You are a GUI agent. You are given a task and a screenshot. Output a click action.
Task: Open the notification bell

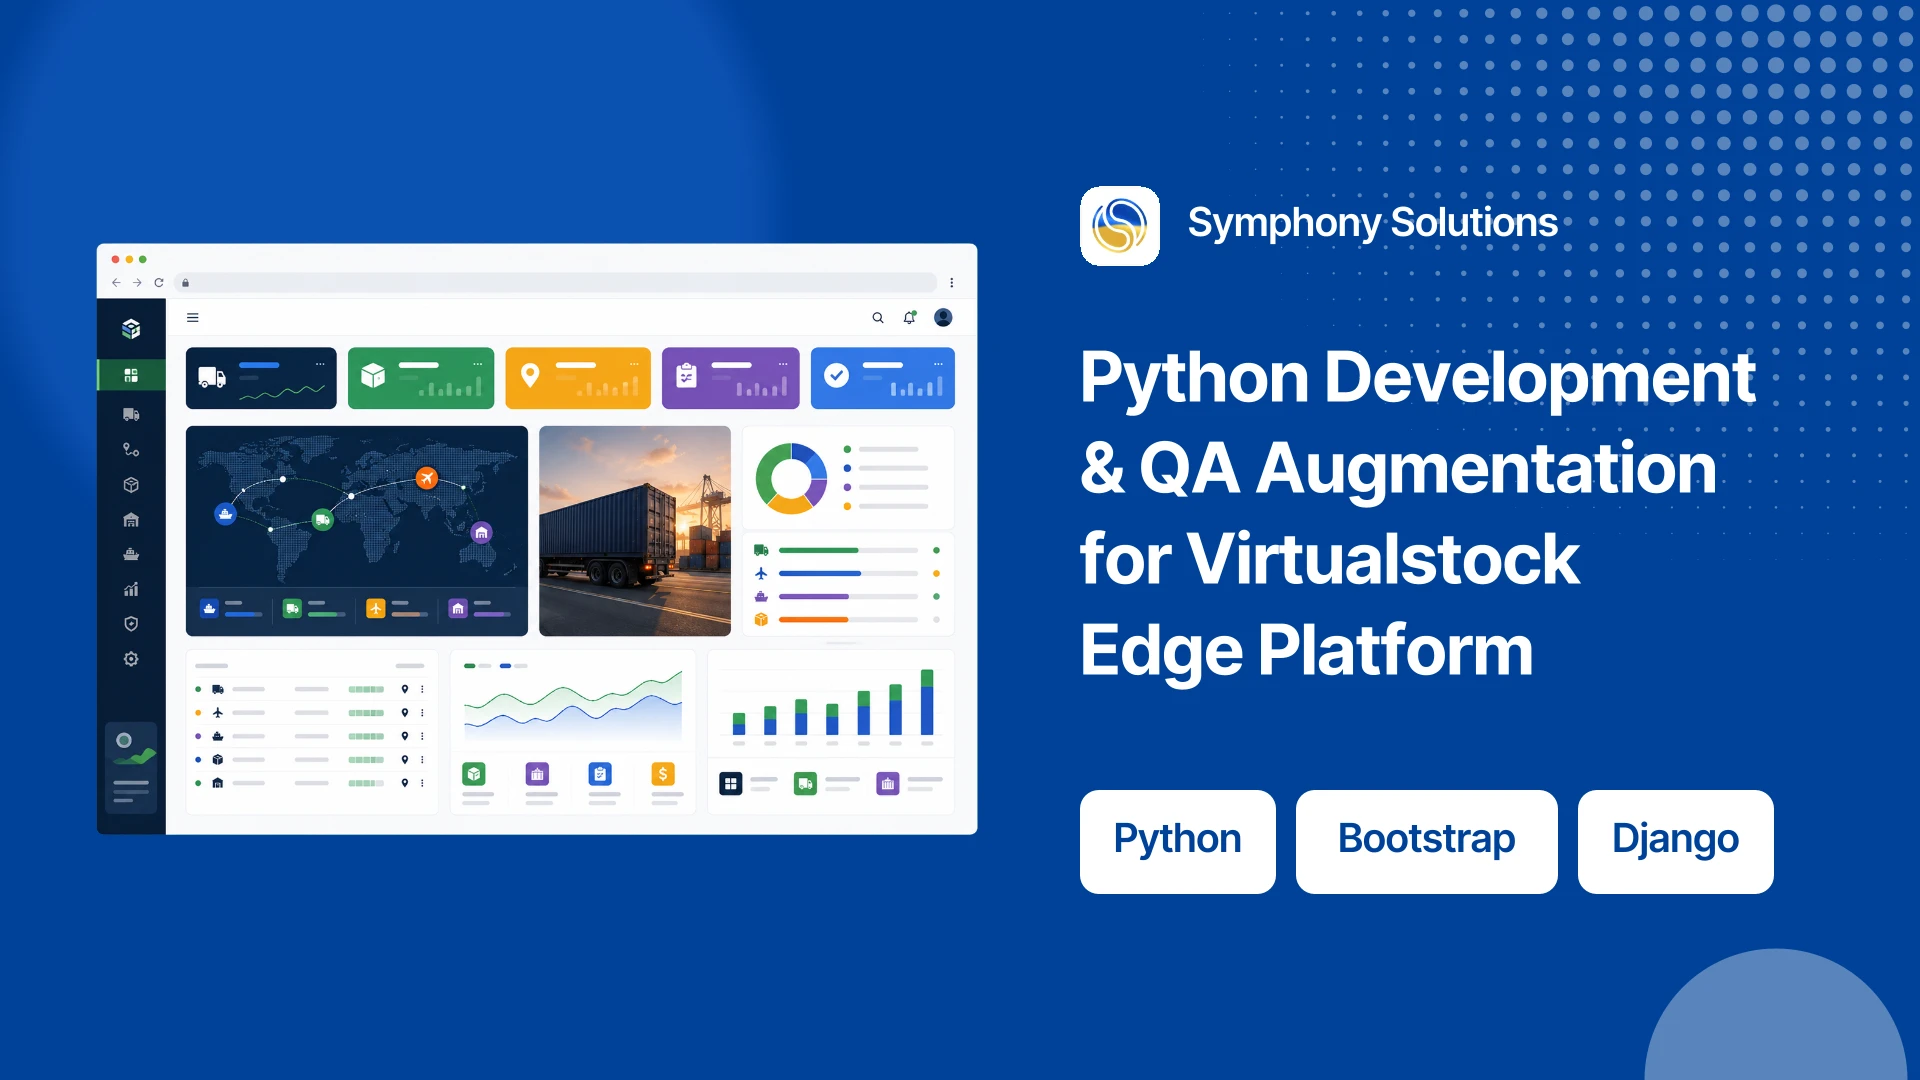point(910,318)
